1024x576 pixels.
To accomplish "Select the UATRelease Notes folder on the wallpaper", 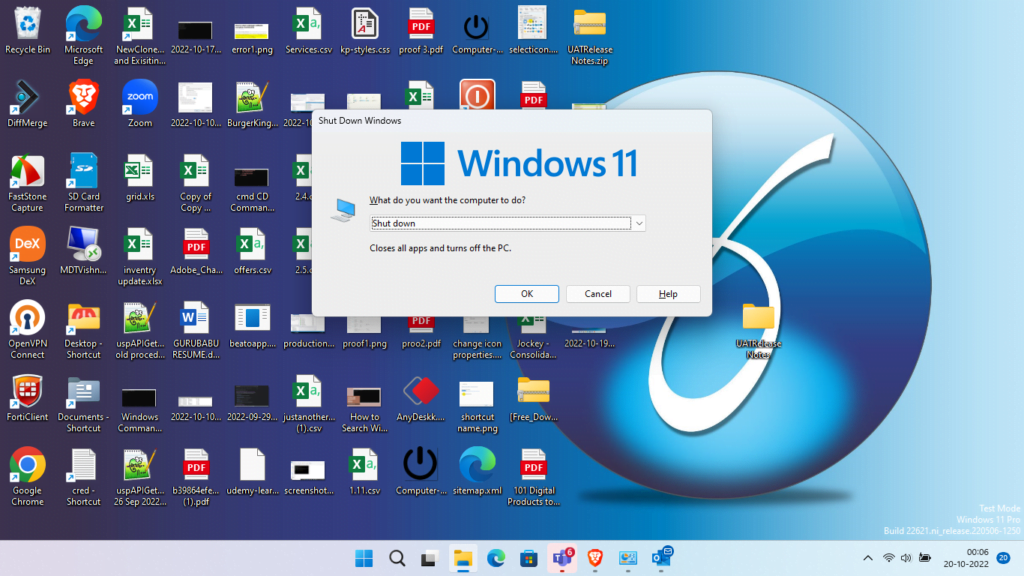I will click(758, 330).
